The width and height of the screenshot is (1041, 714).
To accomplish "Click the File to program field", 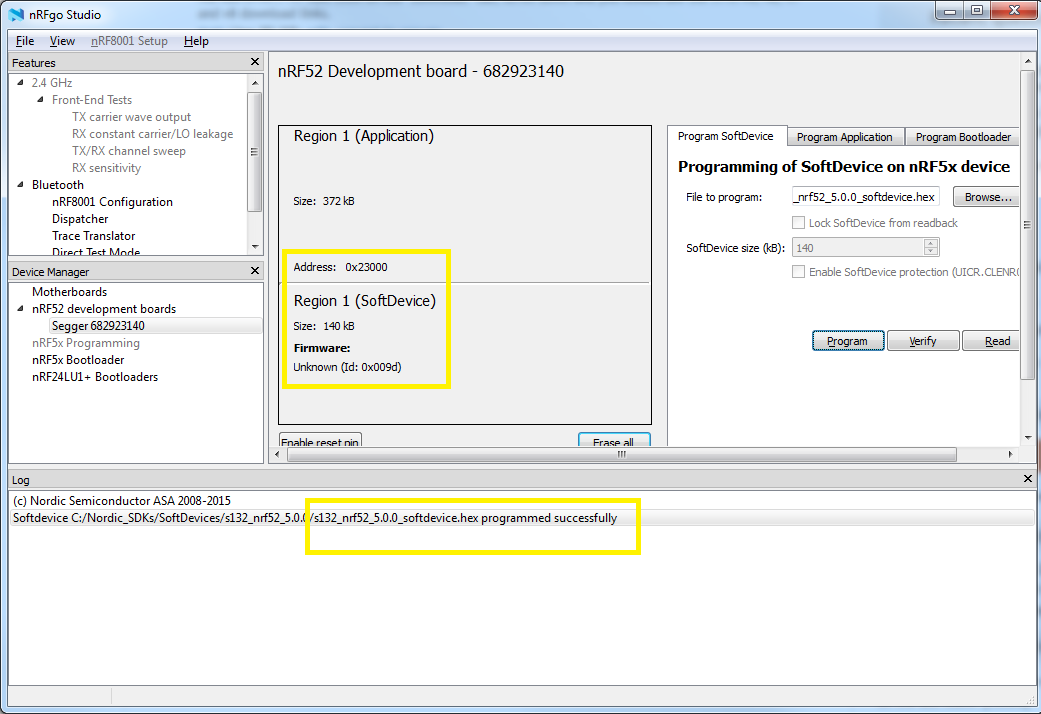I will coord(865,197).
